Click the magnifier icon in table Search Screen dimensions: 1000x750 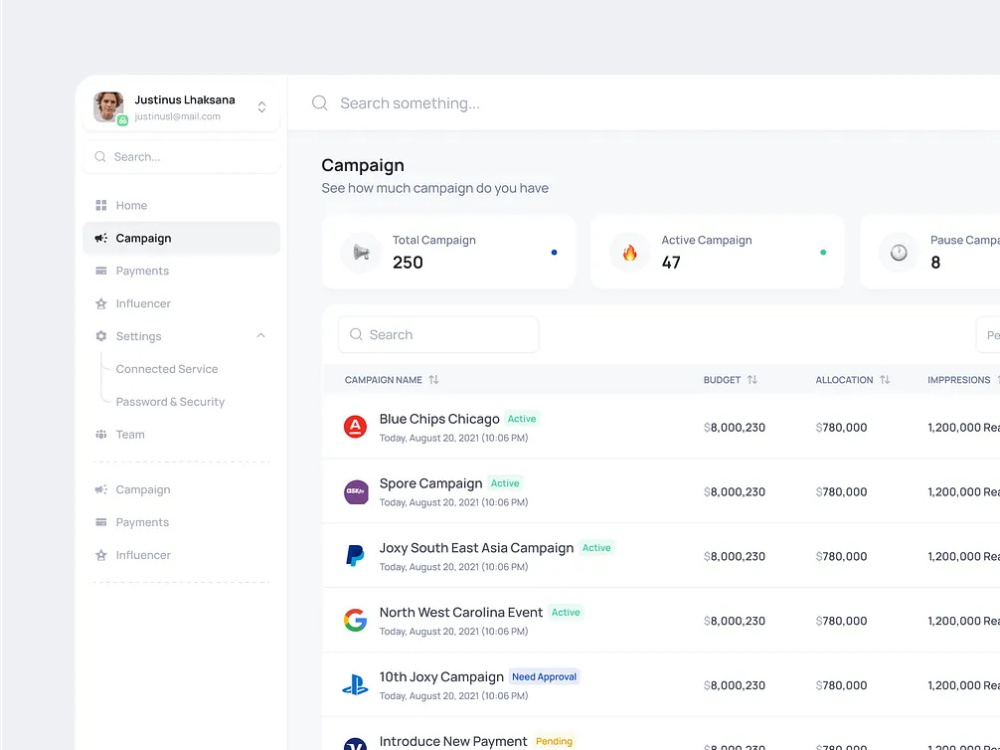(356, 334)
